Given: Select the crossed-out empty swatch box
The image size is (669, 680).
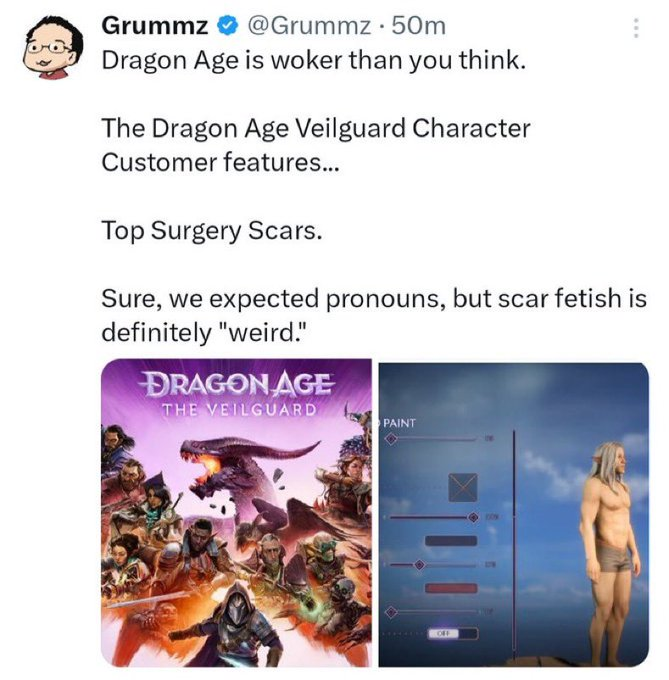Looking at the screenshot, I should (463, 488).
